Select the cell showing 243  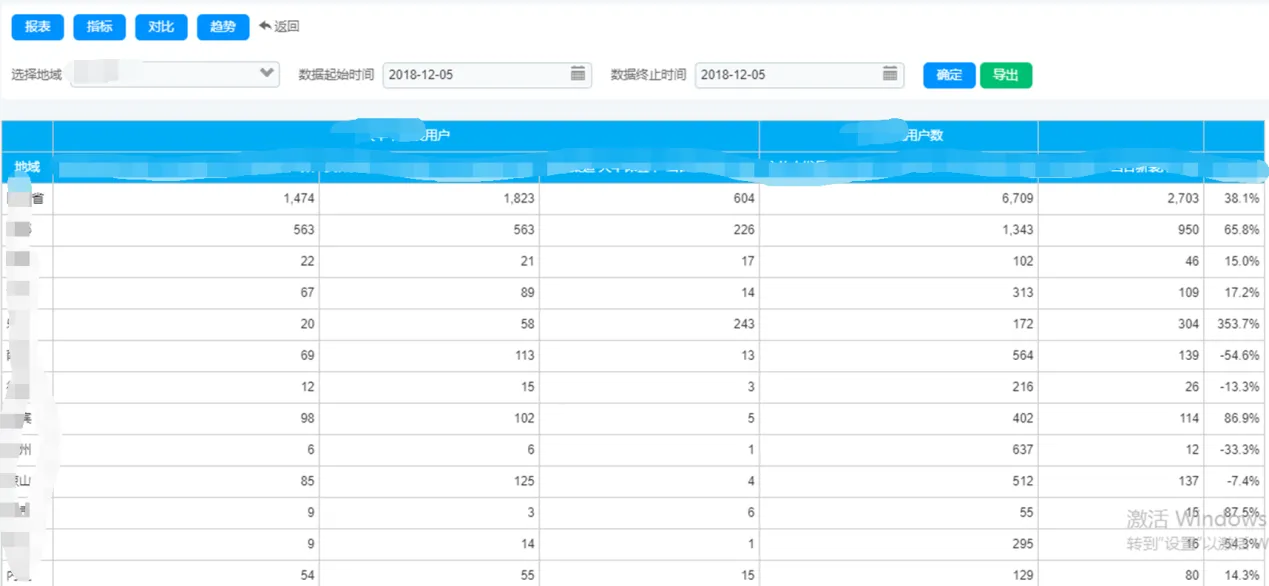click(x=649, y=325)
